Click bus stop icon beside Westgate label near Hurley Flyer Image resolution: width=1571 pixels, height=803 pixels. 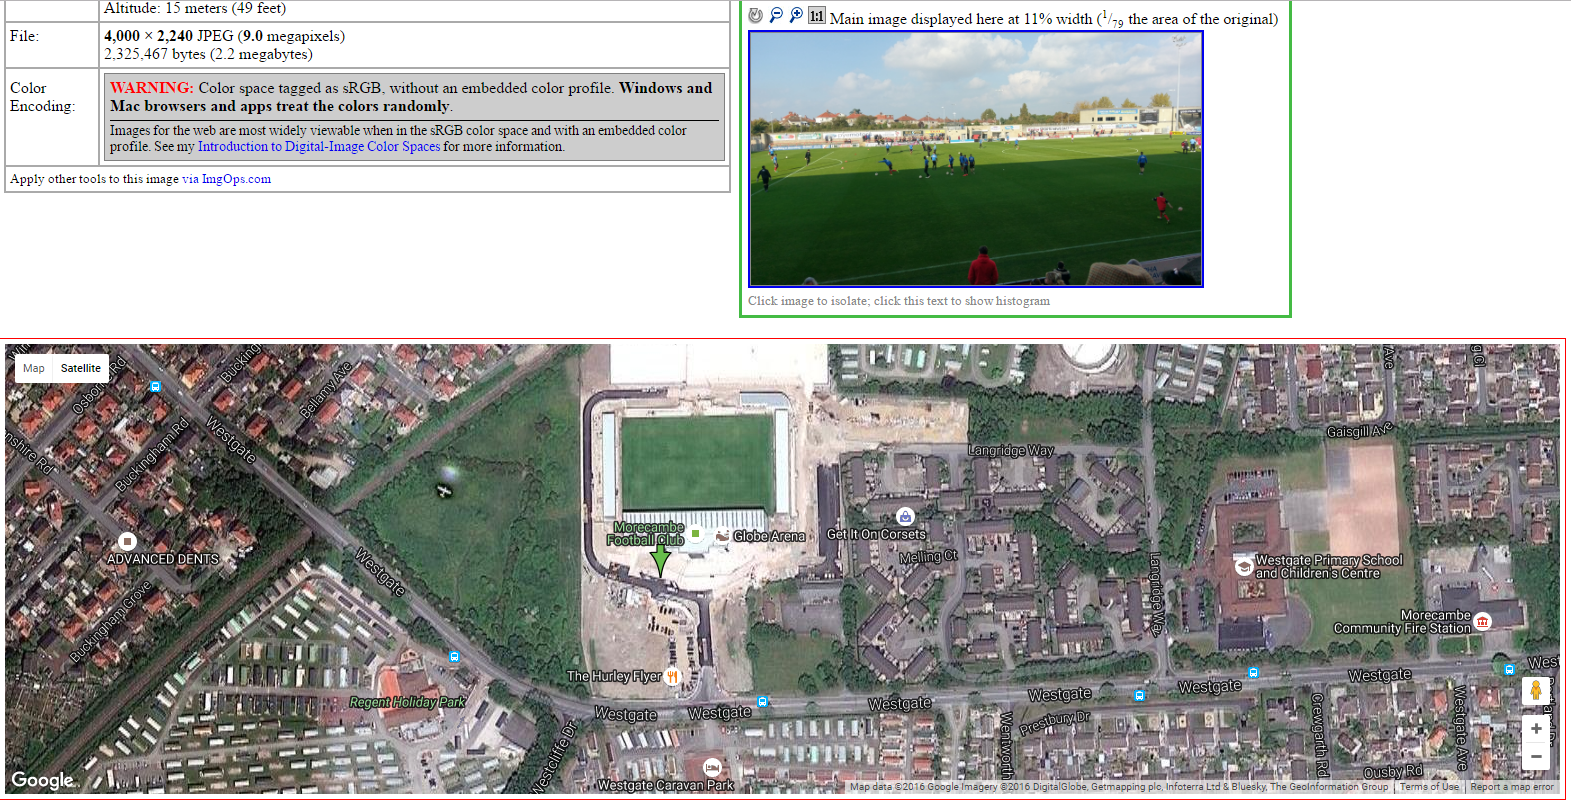[x=762, y=702]
